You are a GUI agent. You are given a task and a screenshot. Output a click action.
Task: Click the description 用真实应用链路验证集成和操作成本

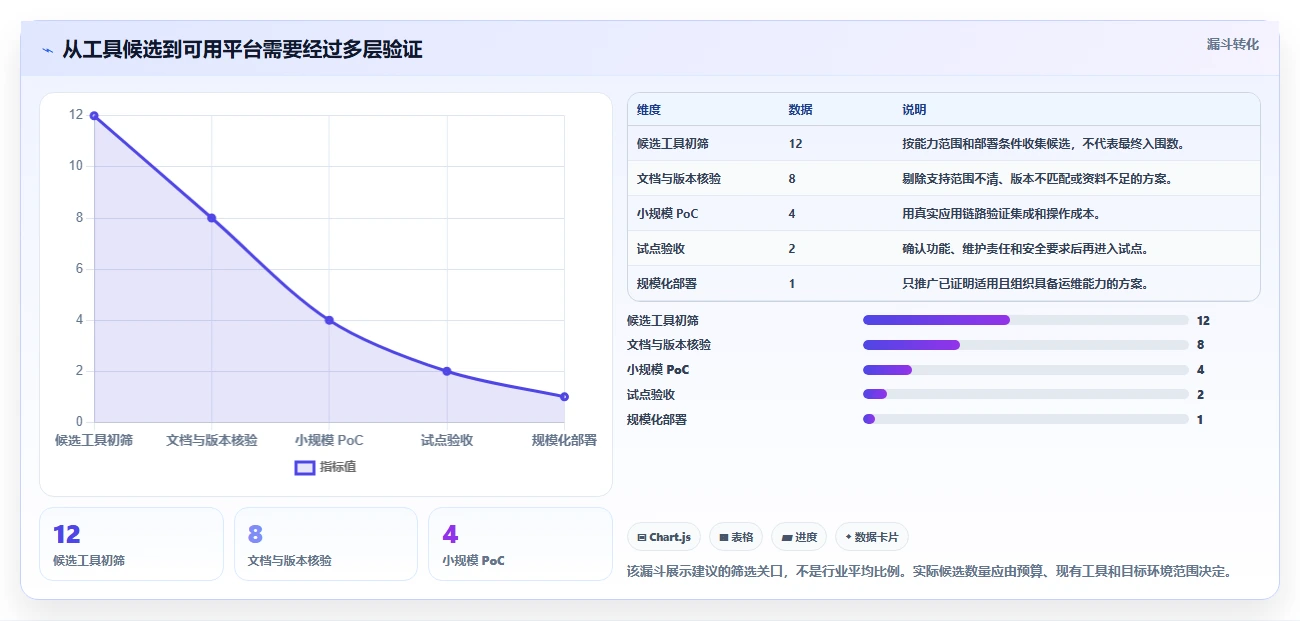pos(1001,214)
